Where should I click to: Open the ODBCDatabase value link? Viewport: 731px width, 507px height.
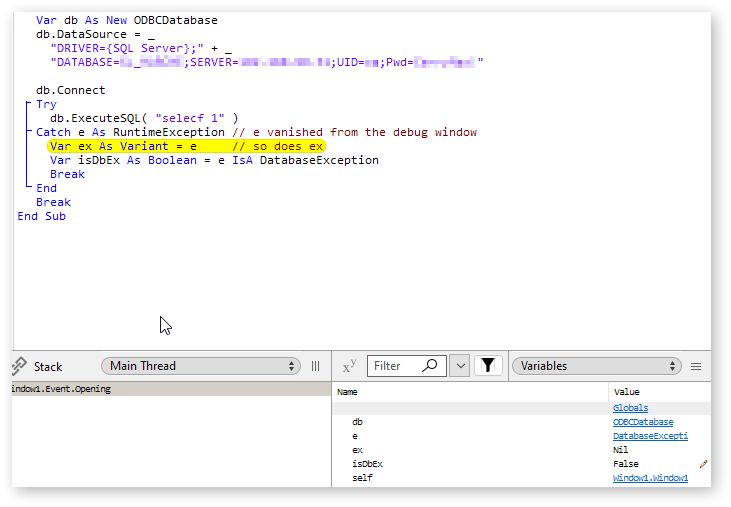pos(643,422)
